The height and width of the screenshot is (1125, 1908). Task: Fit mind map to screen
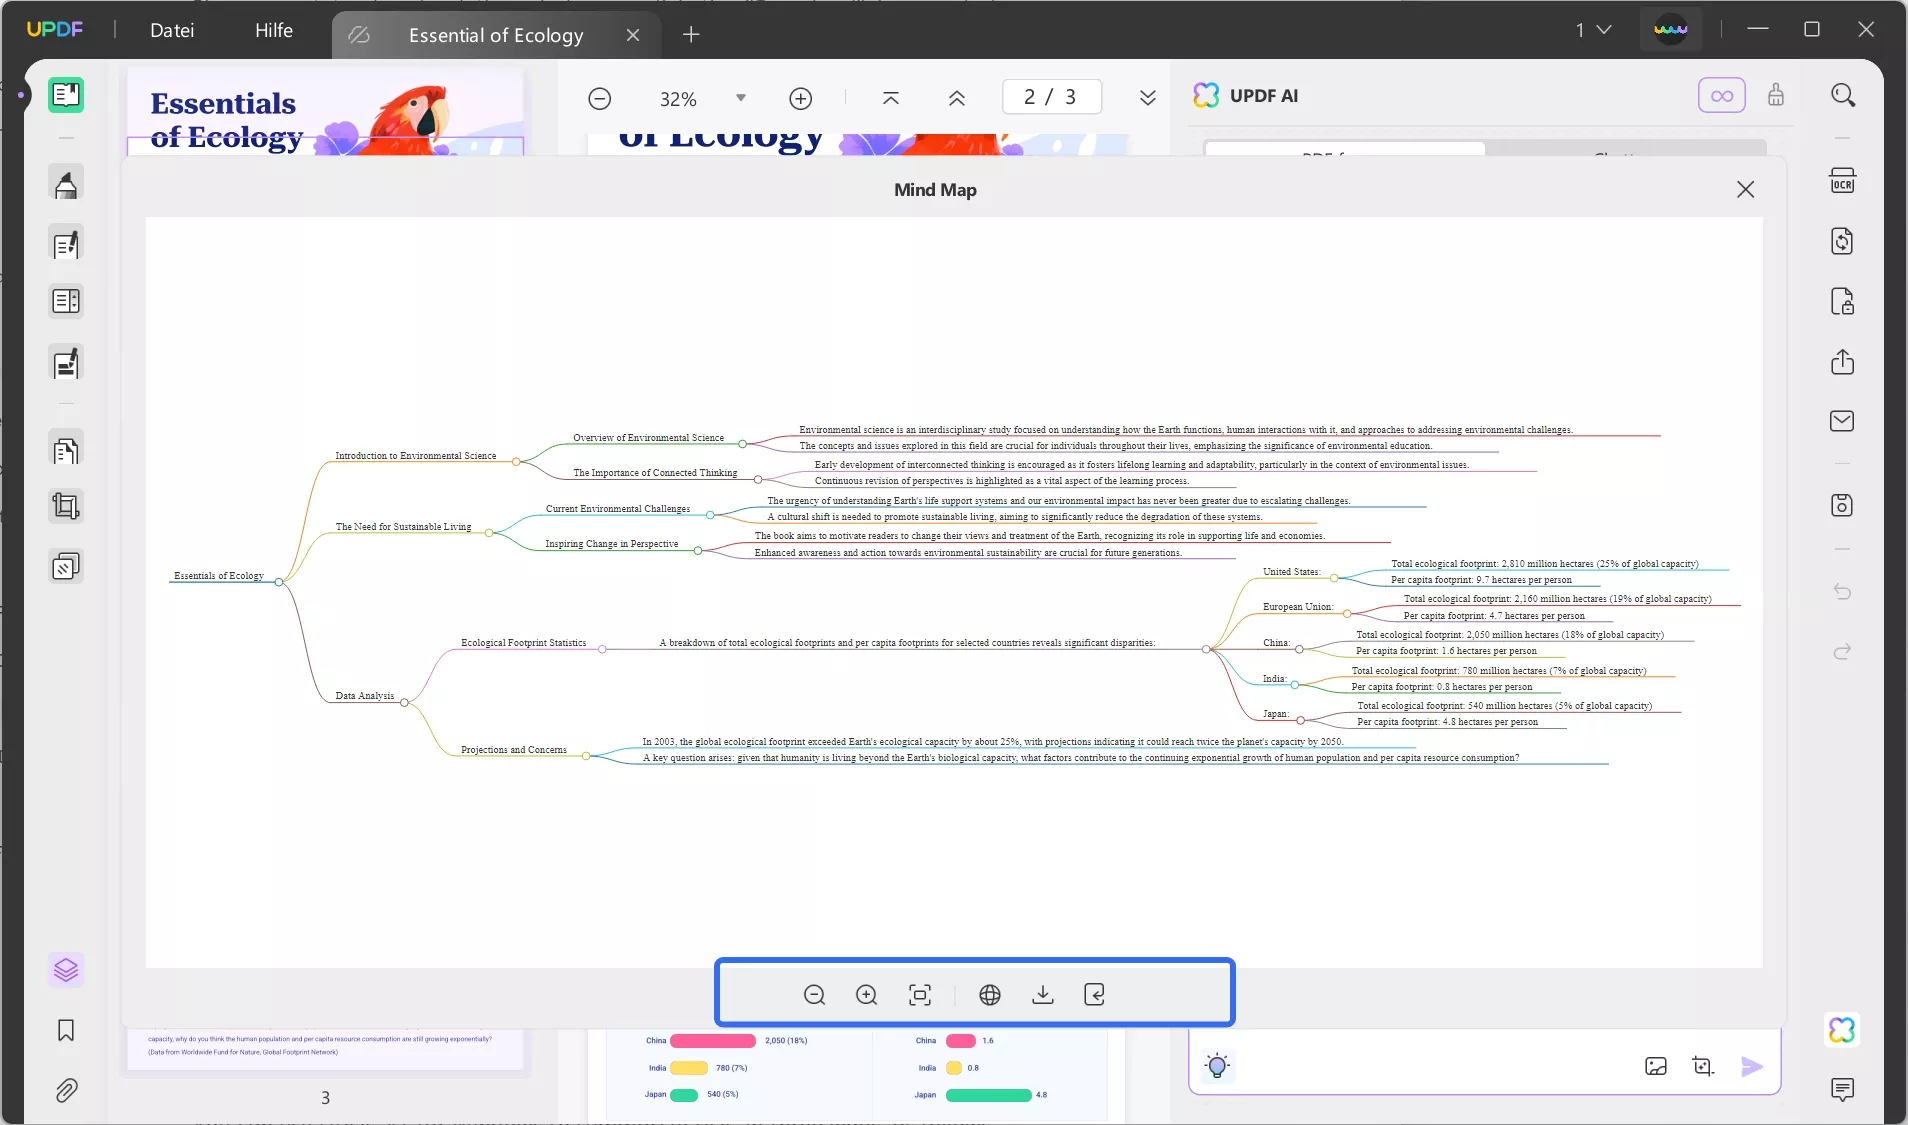[920, 995]
